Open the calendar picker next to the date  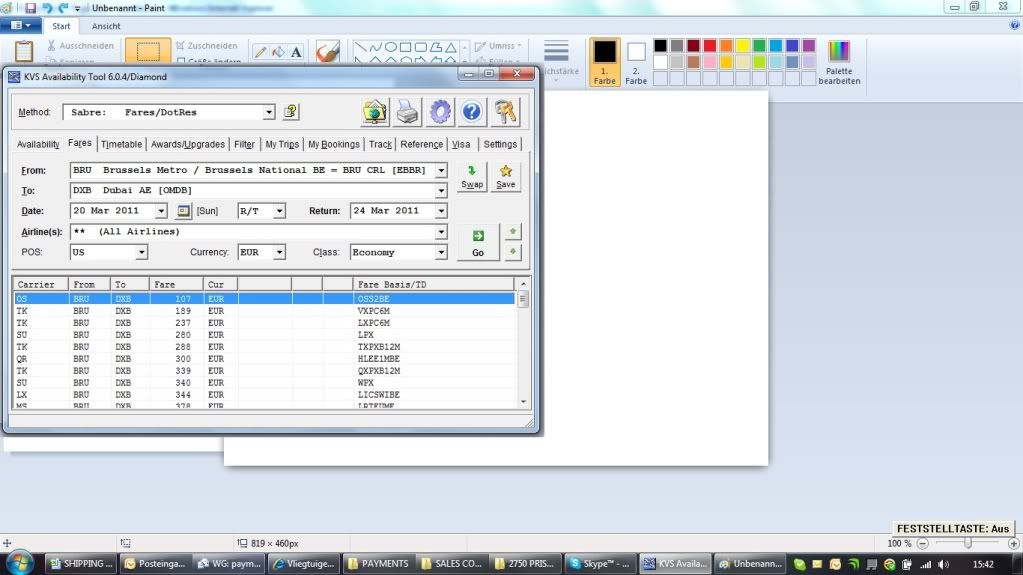click(183, 211)
